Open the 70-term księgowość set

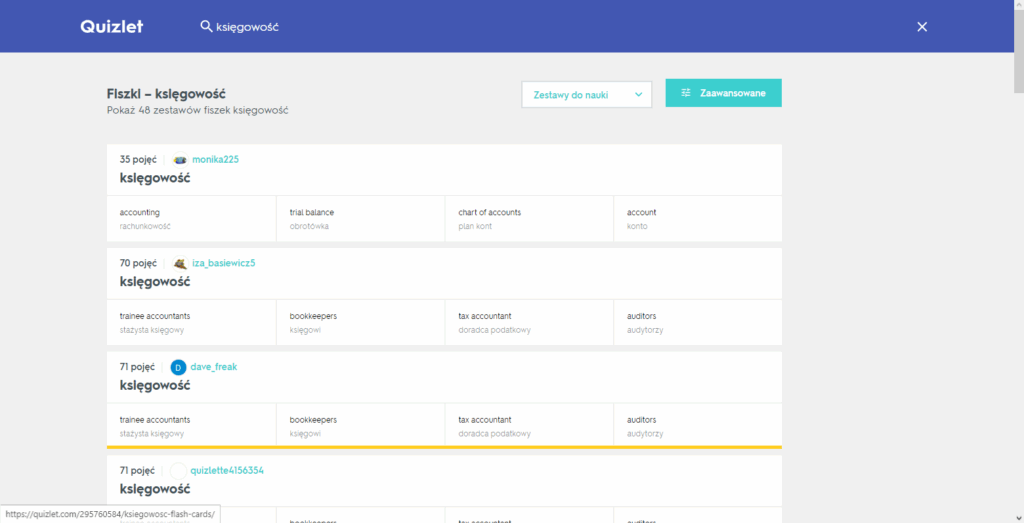[155, 282]
